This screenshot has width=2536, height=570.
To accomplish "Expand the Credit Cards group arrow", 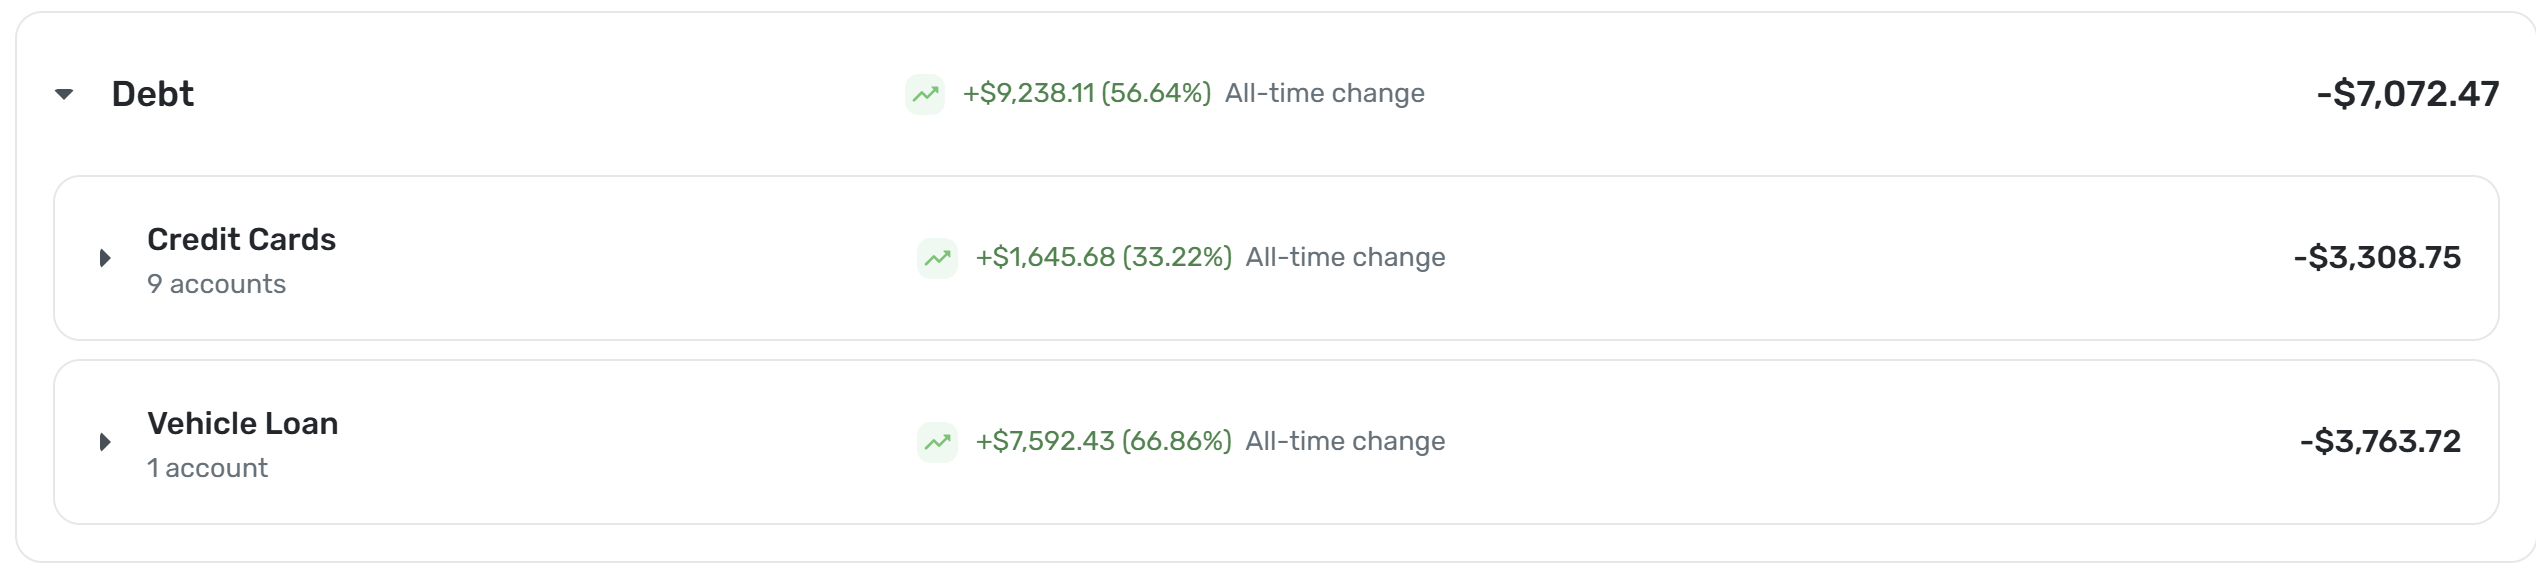I will [105, 258].
